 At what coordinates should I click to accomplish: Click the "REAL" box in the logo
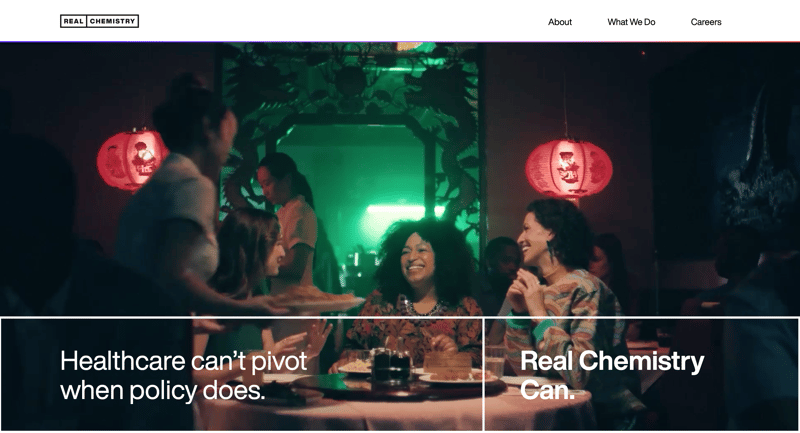(x=73, y=21)
